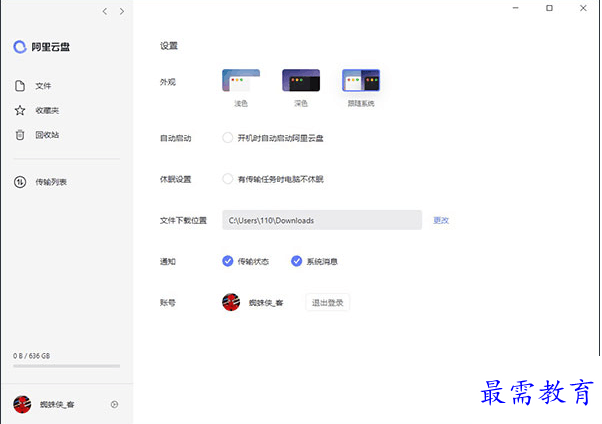Enable 开机时自动启动阿里云盘 option
Viewport: 602px width, 424px height.
(x=228, y=137)
